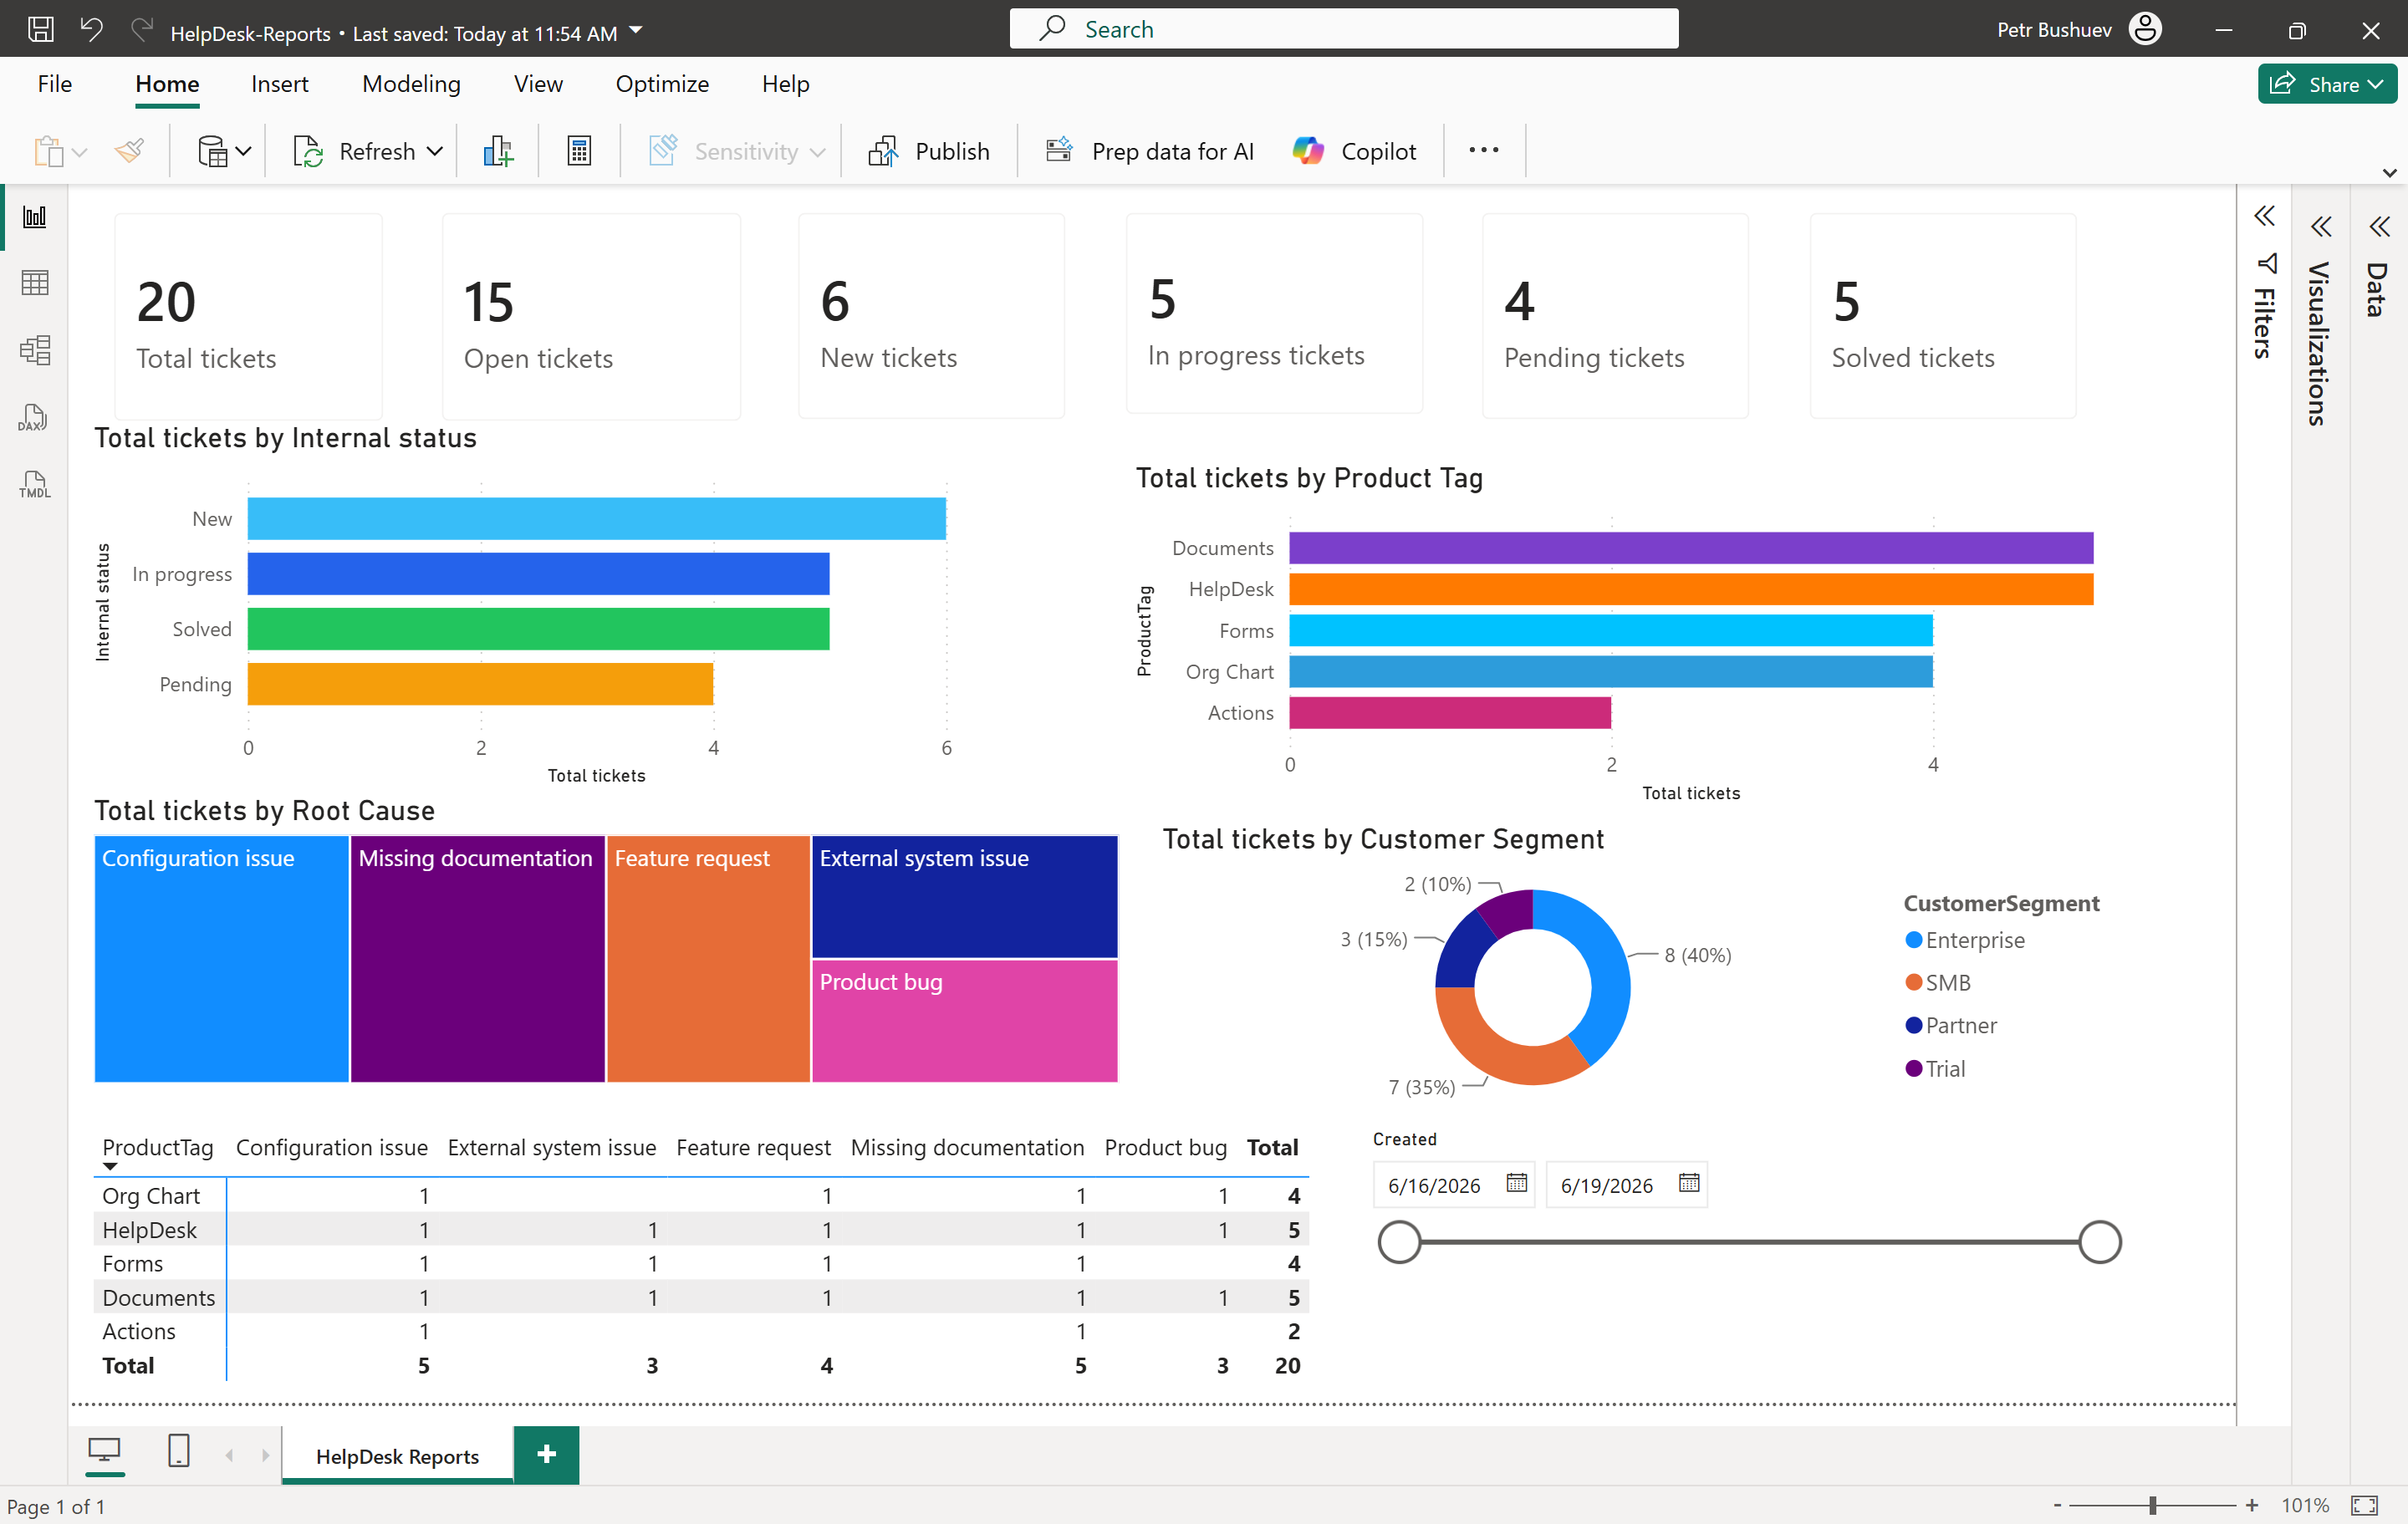2408x1524 pixels.
Task: Click the New measure calculator icon
Action: [579, 152]
